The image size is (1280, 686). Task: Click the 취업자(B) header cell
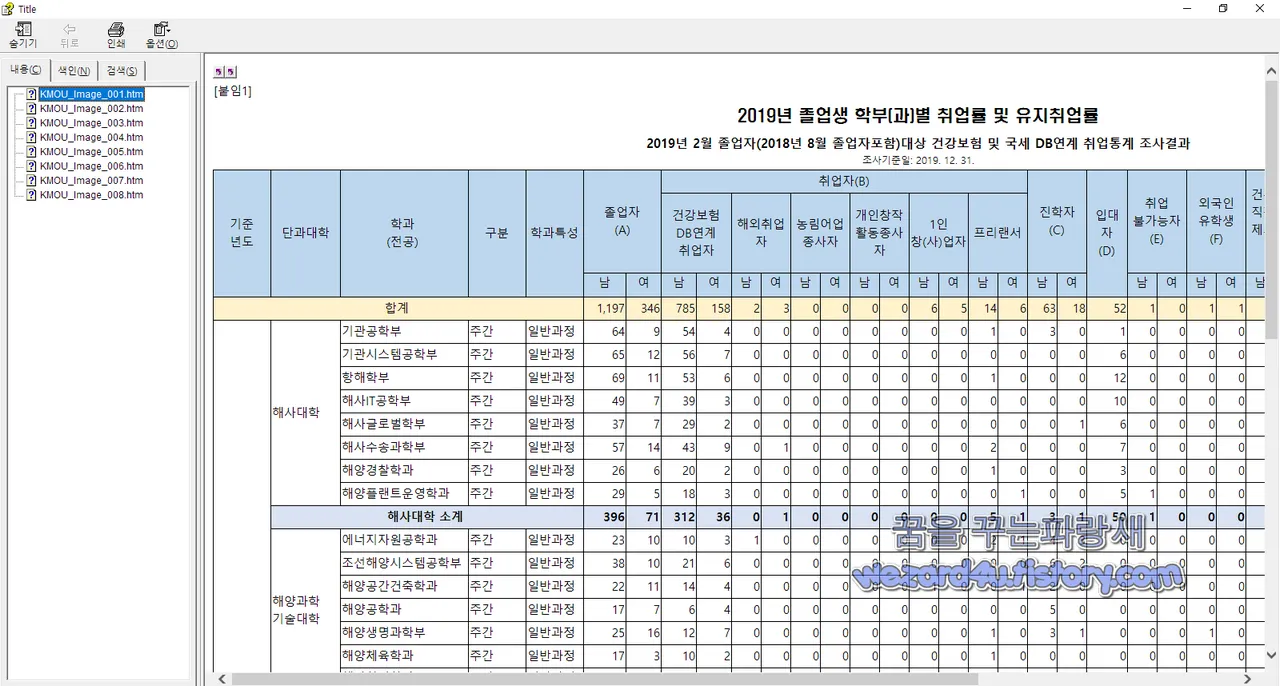tap(844, 181)
